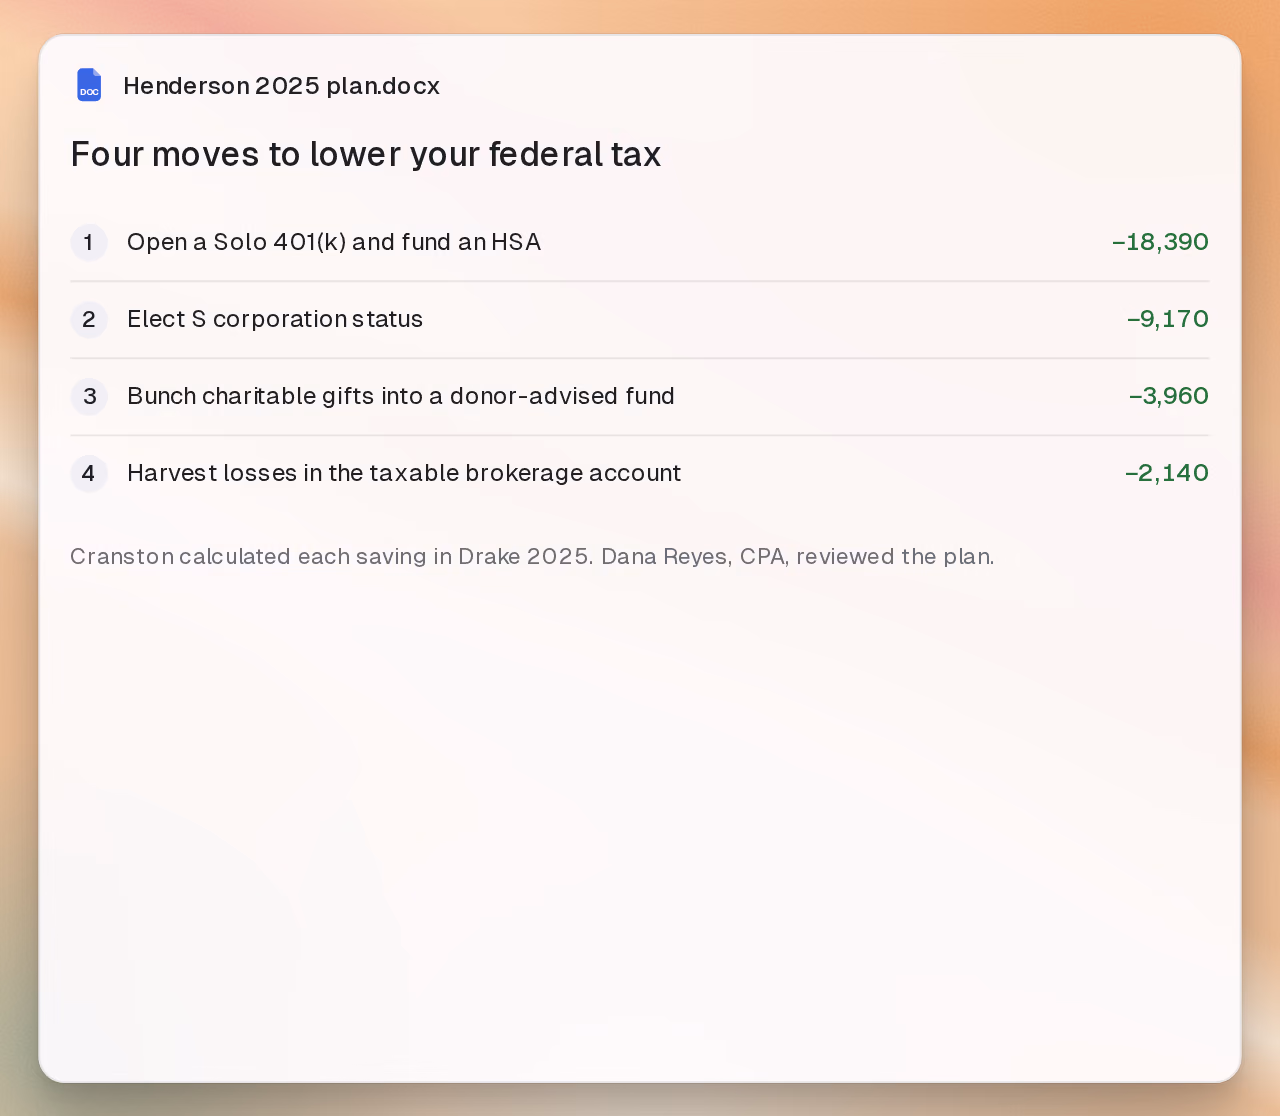The image size is (1280, 1116).
Task: Click the number 1 step badge
Action: 89,242
